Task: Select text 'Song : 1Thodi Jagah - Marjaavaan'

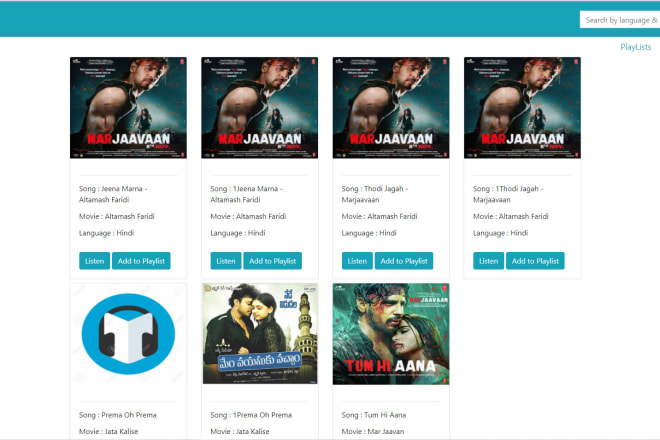Action: (x=508, y=194)
